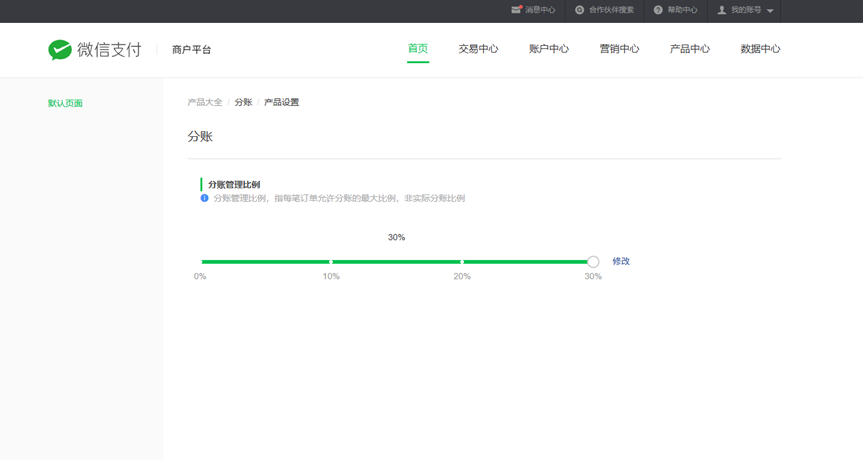
Task: Click the message center envelope icon
Action: click(x=516, y=10)
